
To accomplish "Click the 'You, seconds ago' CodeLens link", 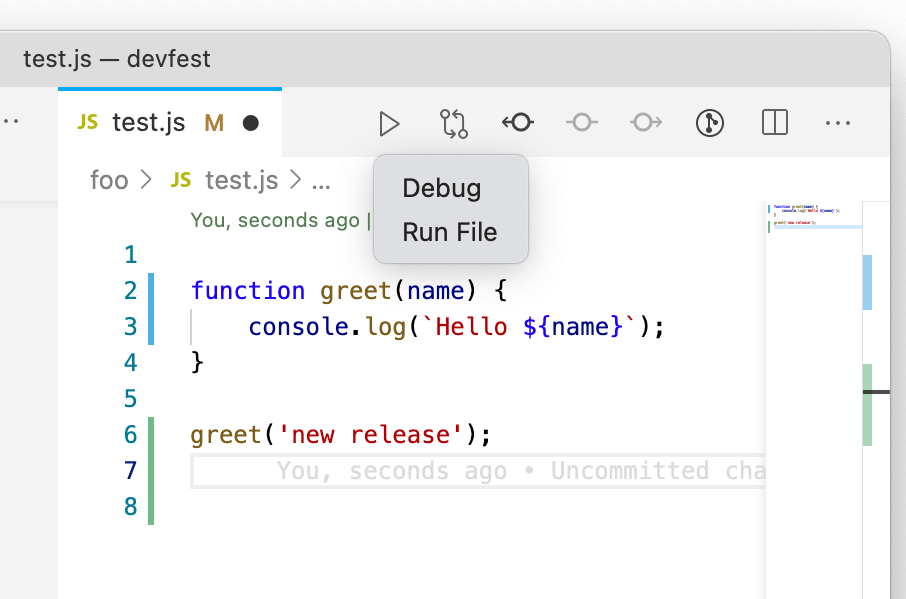I will (274, 220).
